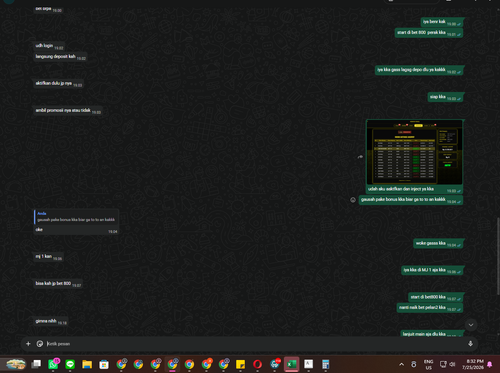Open the LINE app taskbar icon
Viewport: 500px width, 373px height.
(70, 364)
